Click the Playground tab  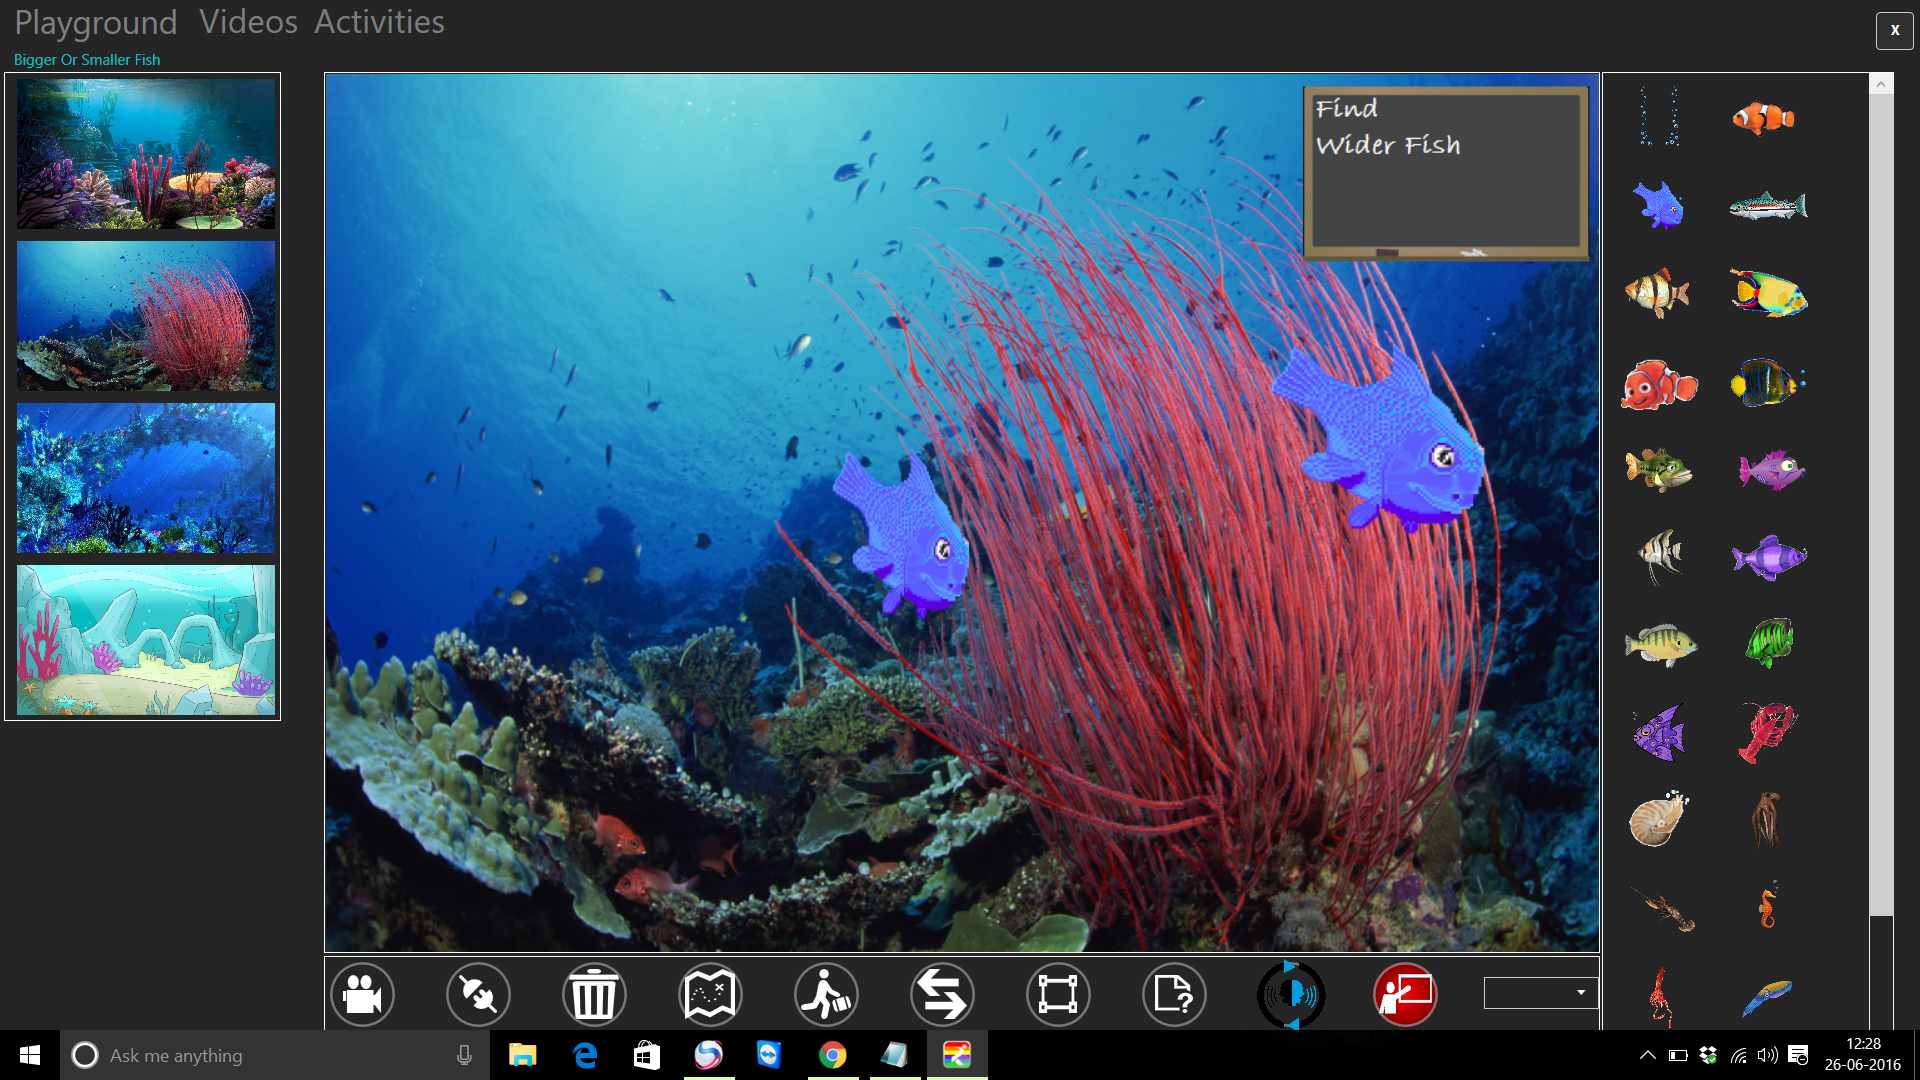95,22
